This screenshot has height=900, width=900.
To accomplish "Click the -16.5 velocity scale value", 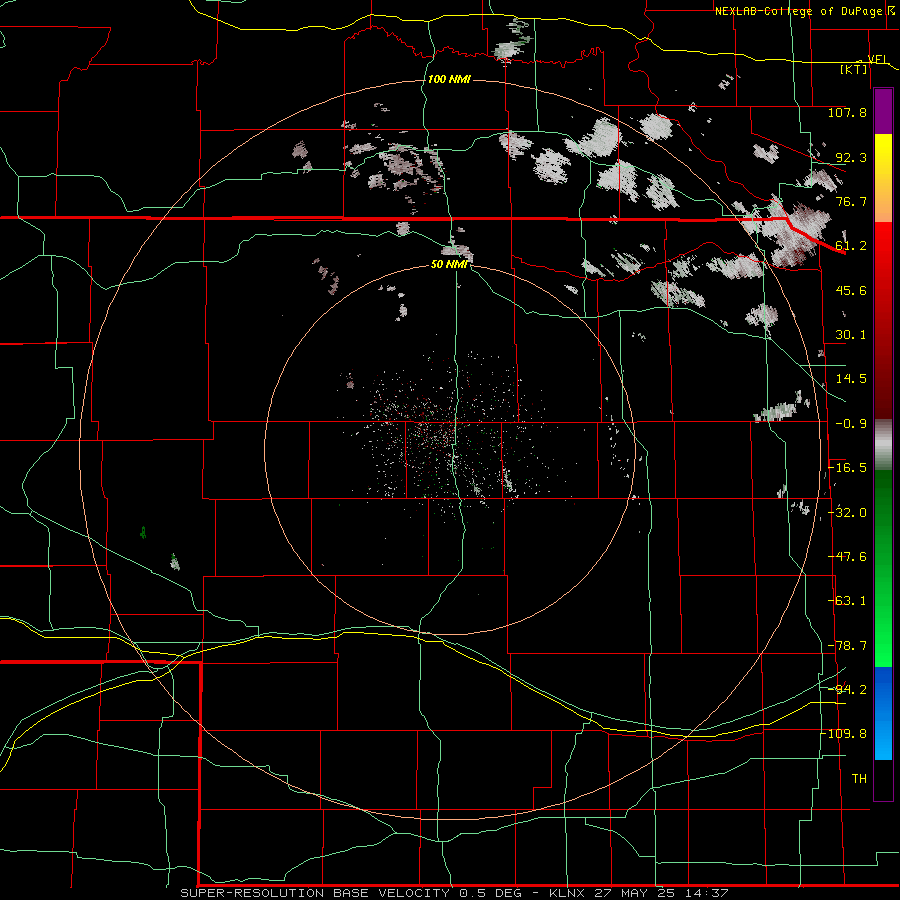I will coord(847,468).
